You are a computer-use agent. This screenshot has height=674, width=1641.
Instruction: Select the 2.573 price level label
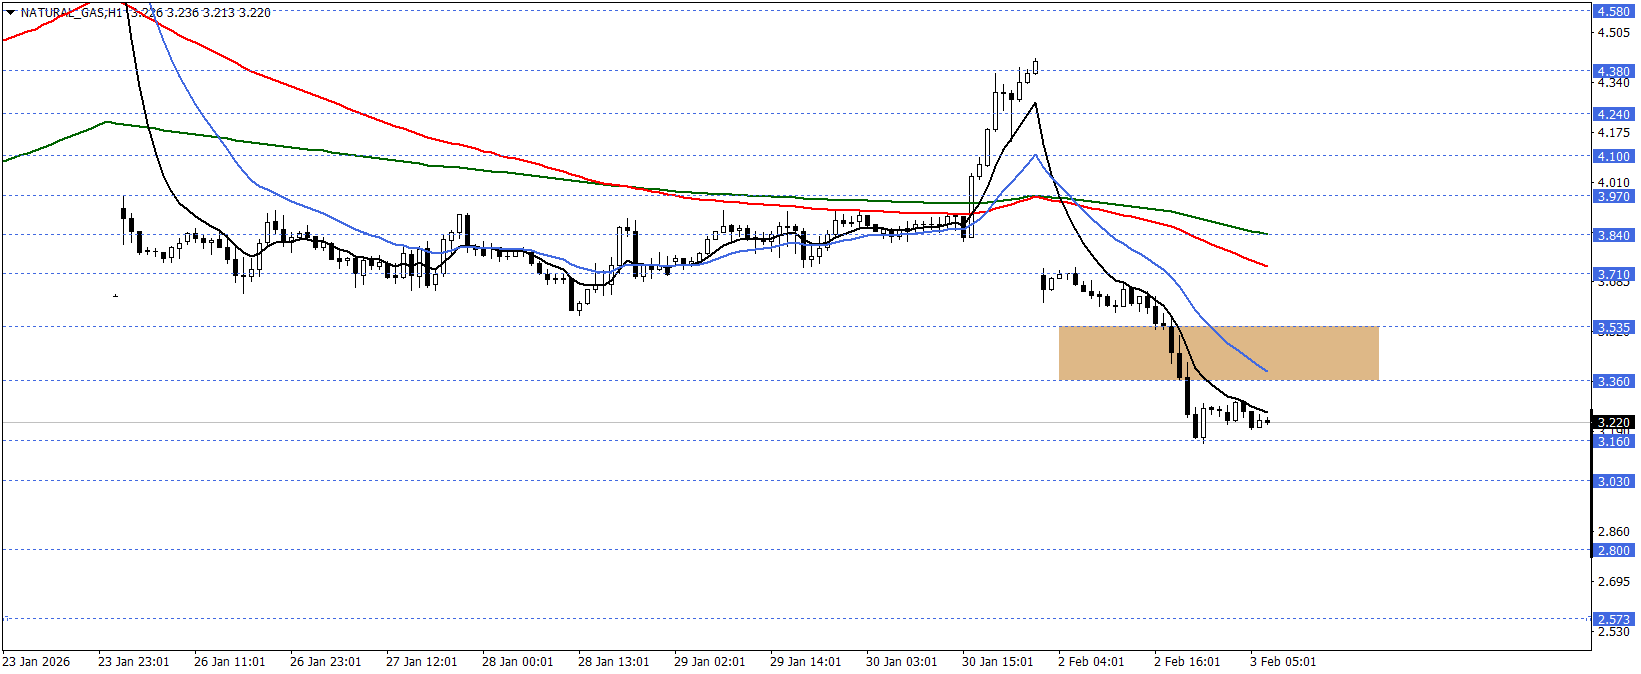pyautogui.click(x=1612, y=619)
